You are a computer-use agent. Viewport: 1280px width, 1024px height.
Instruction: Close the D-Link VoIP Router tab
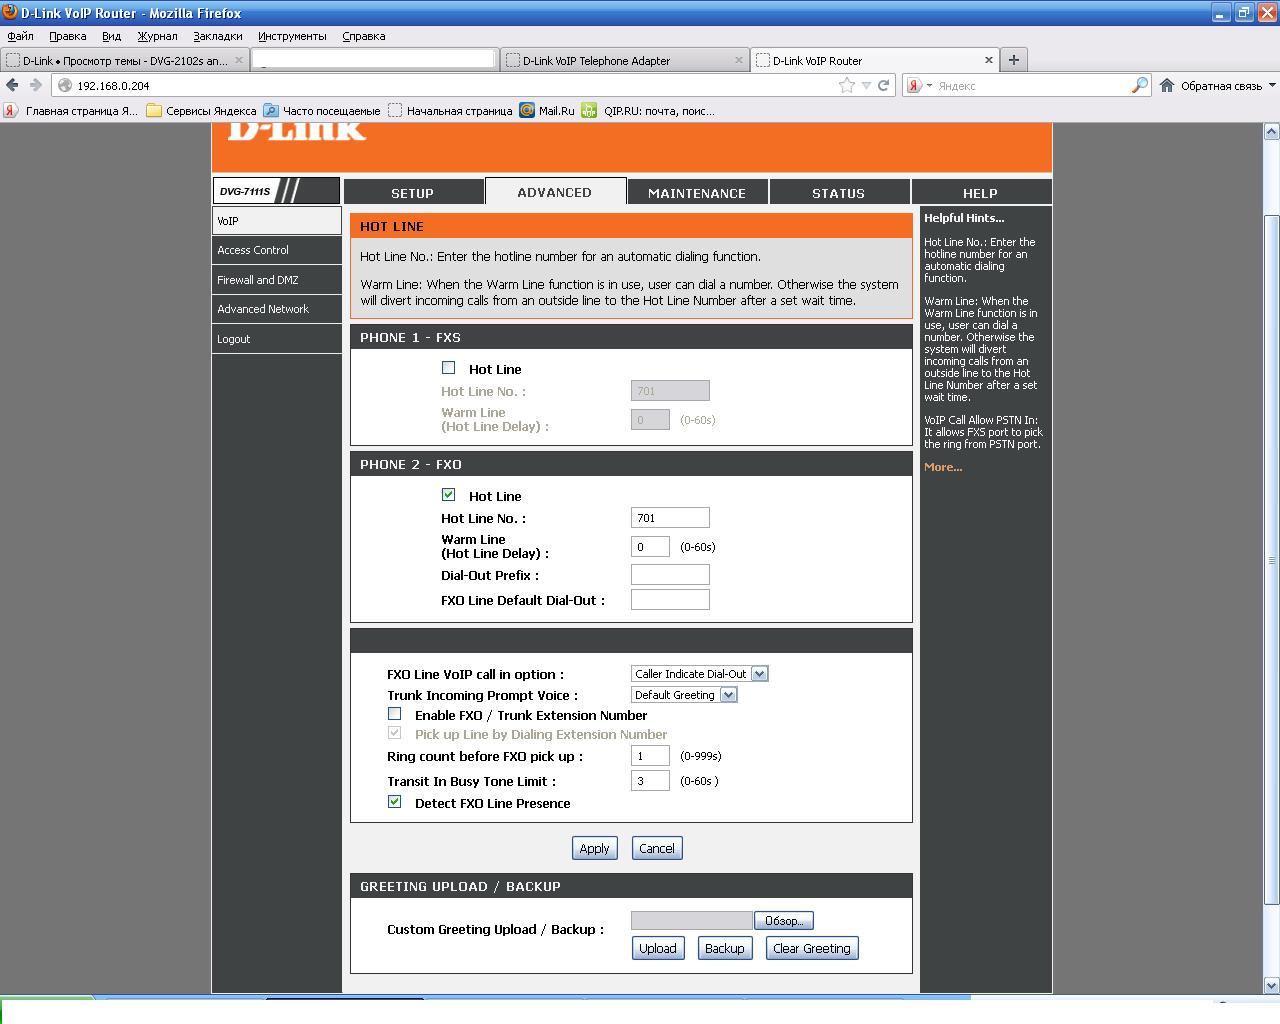989,60
